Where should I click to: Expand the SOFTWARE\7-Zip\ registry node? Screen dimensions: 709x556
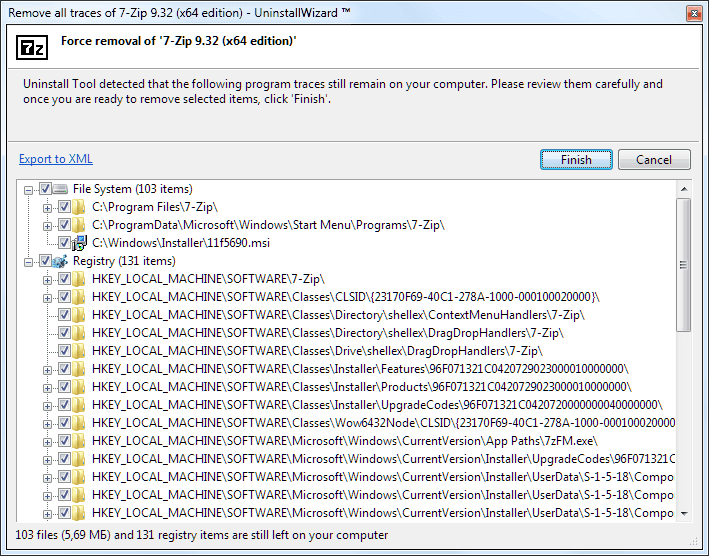coord(47,280)
